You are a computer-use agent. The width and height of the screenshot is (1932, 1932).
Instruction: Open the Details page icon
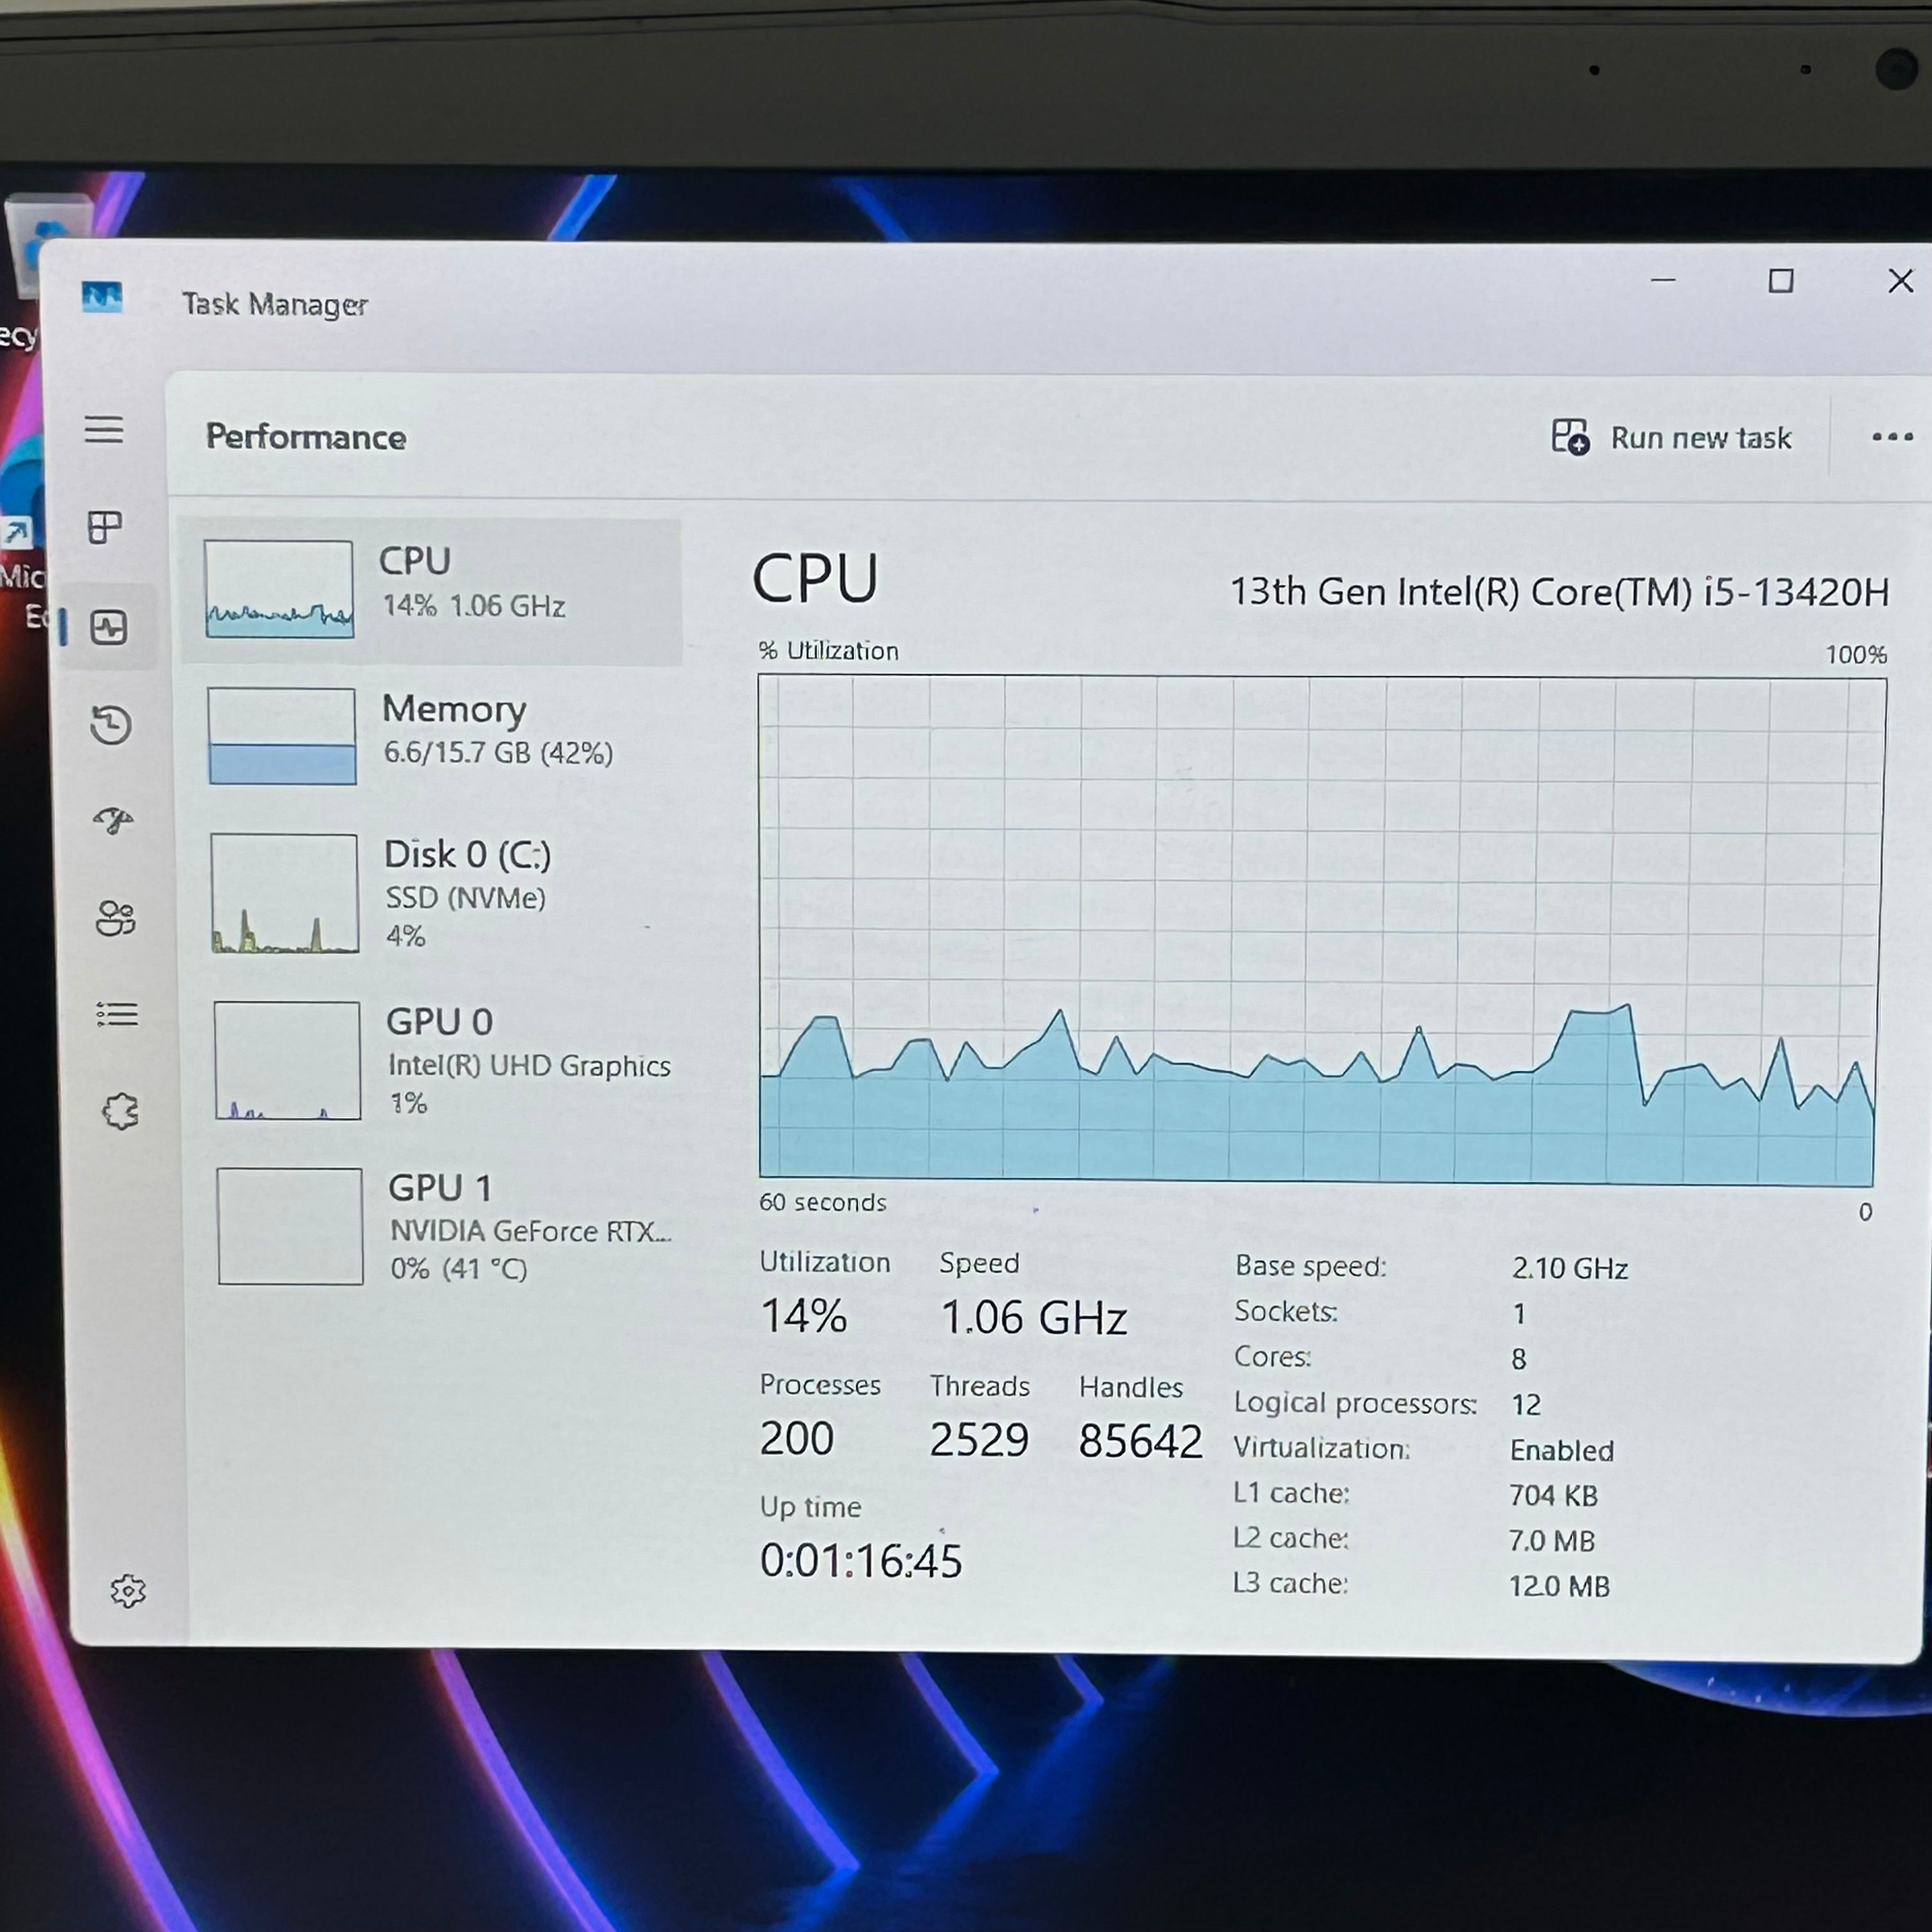[x=117, y=1015]
